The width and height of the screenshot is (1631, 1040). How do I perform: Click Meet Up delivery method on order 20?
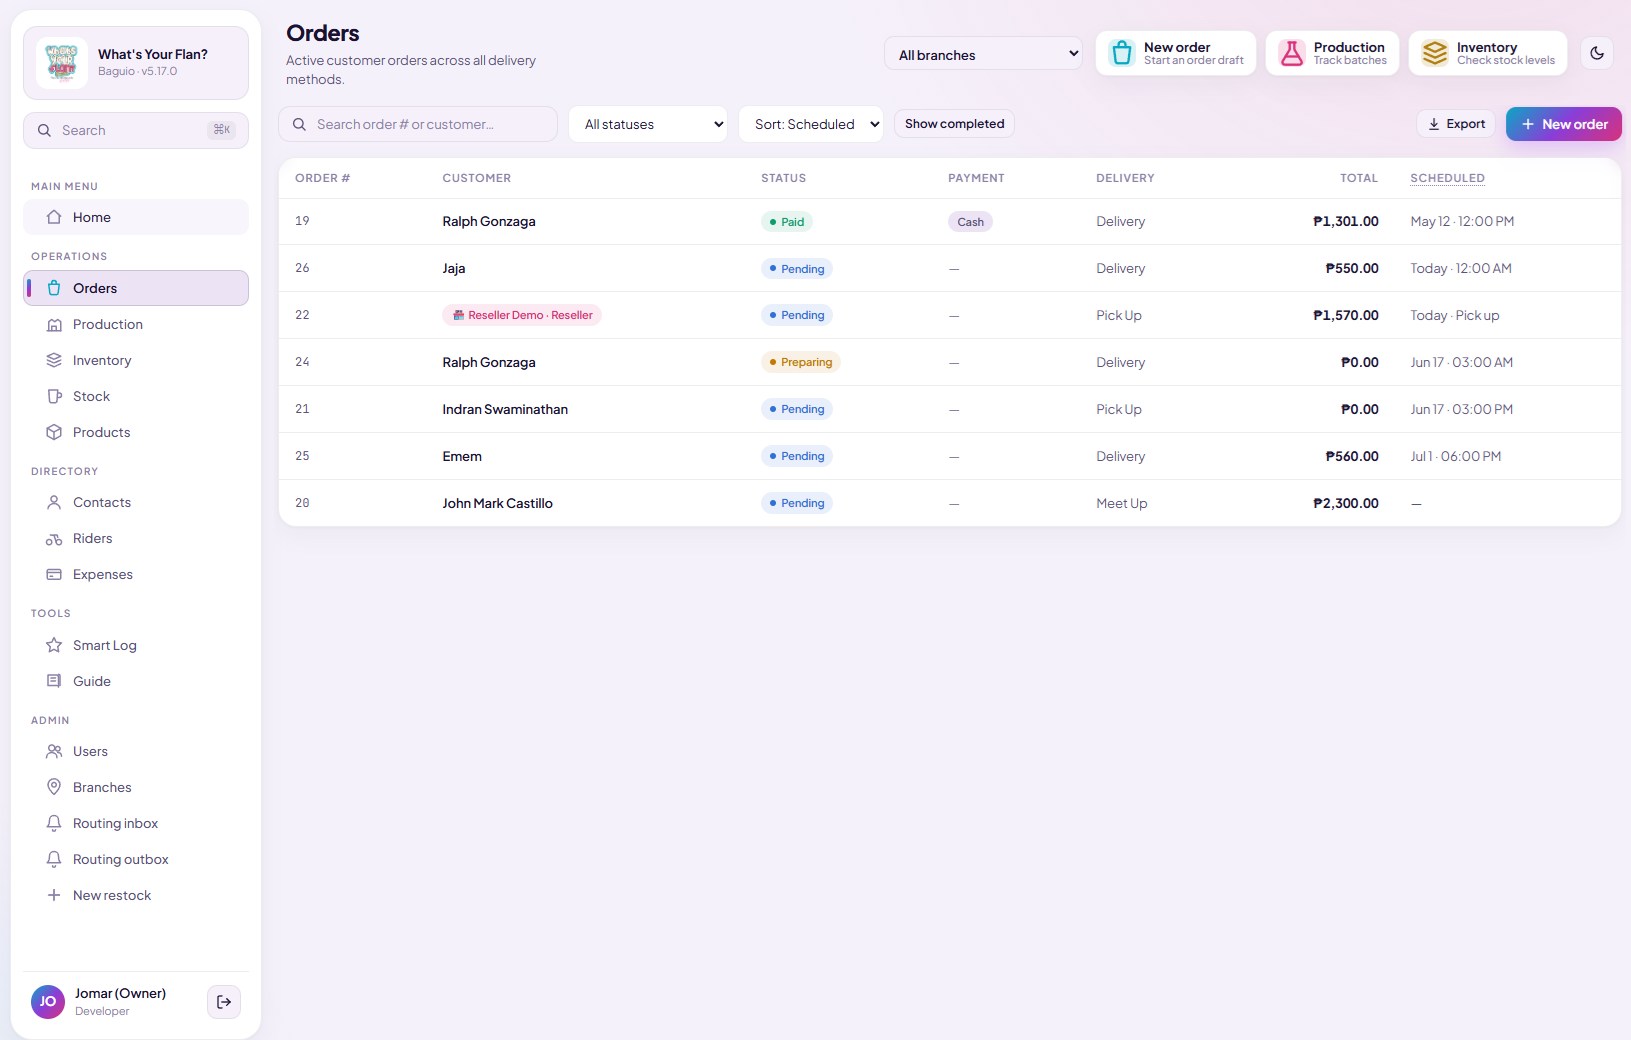(x=1121, y=503)
